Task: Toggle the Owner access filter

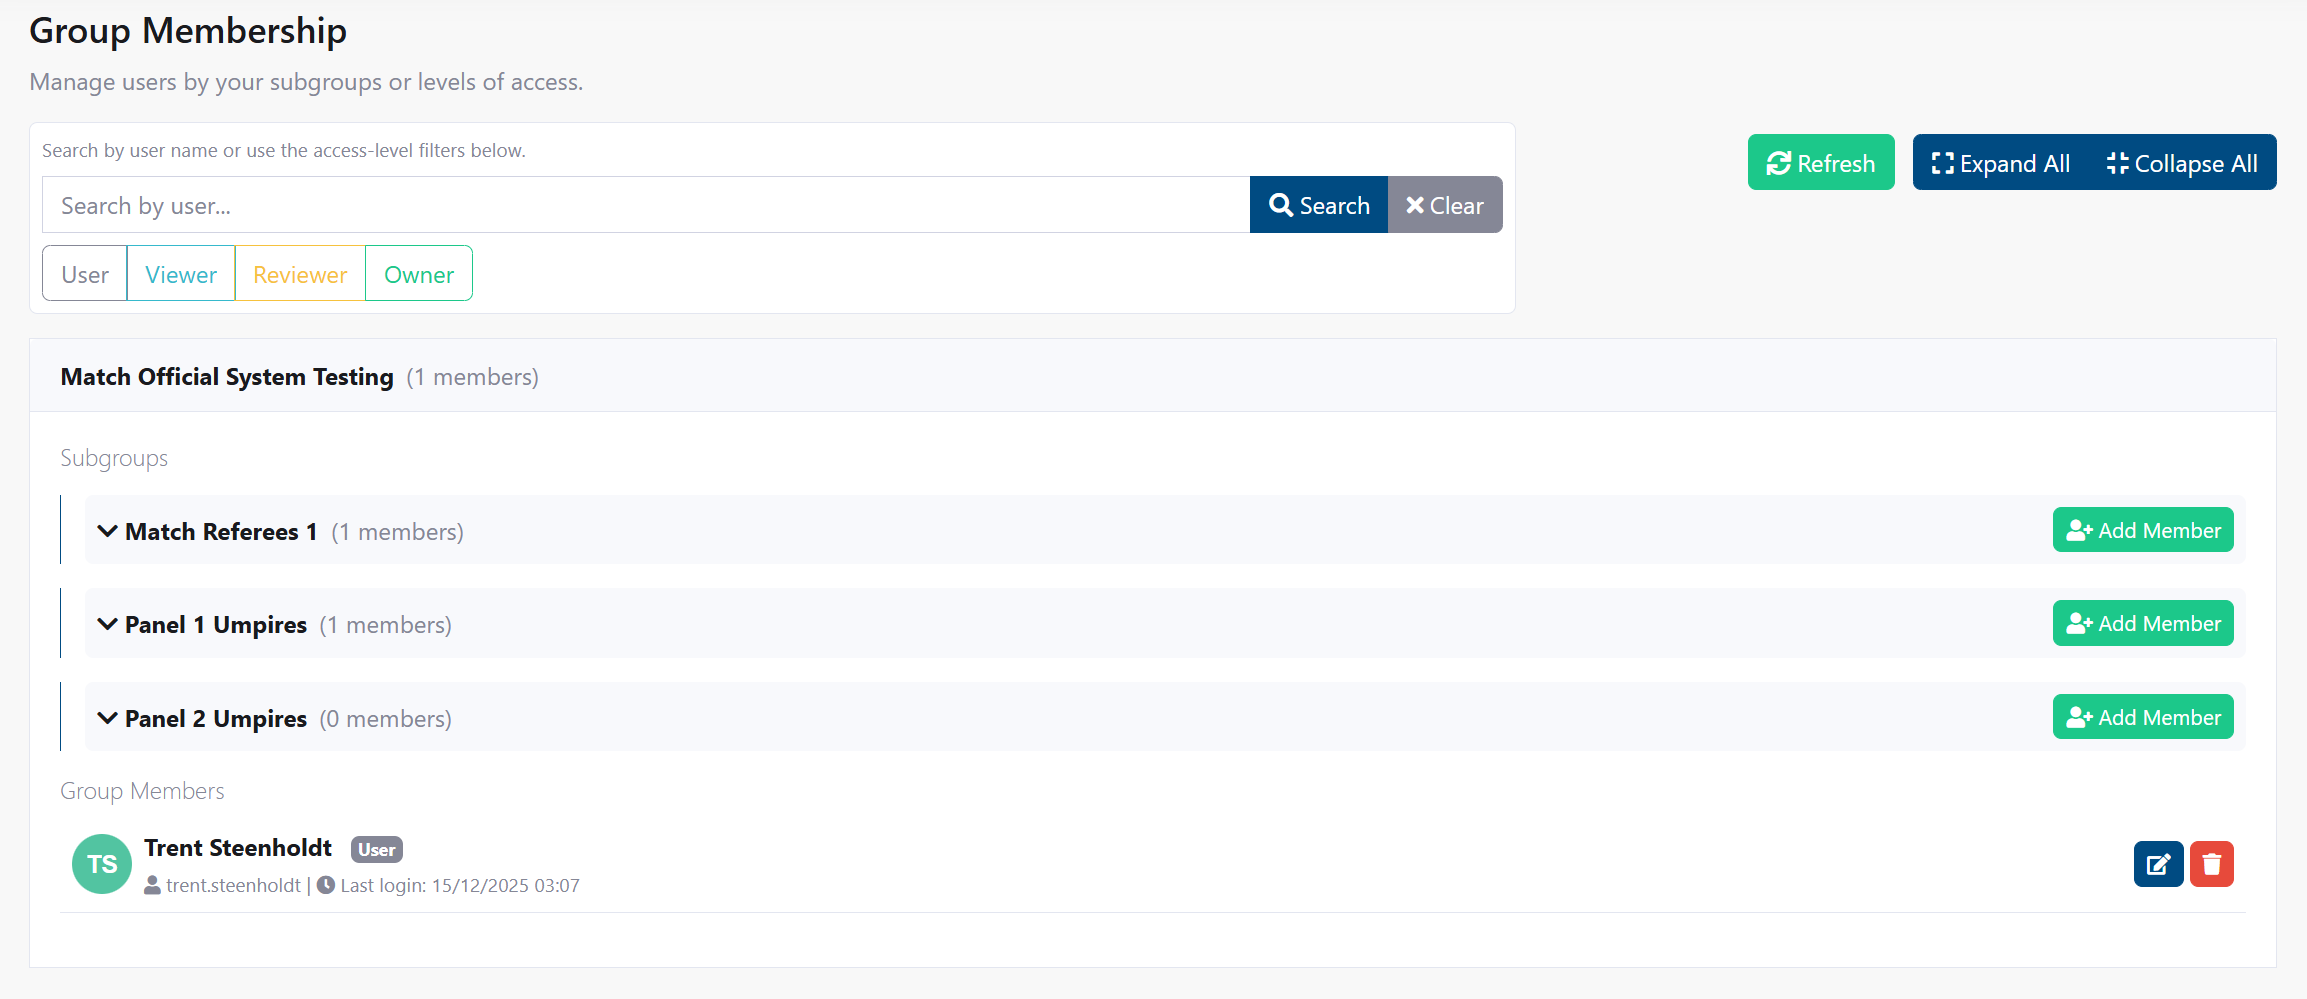Action: point(418,273)
